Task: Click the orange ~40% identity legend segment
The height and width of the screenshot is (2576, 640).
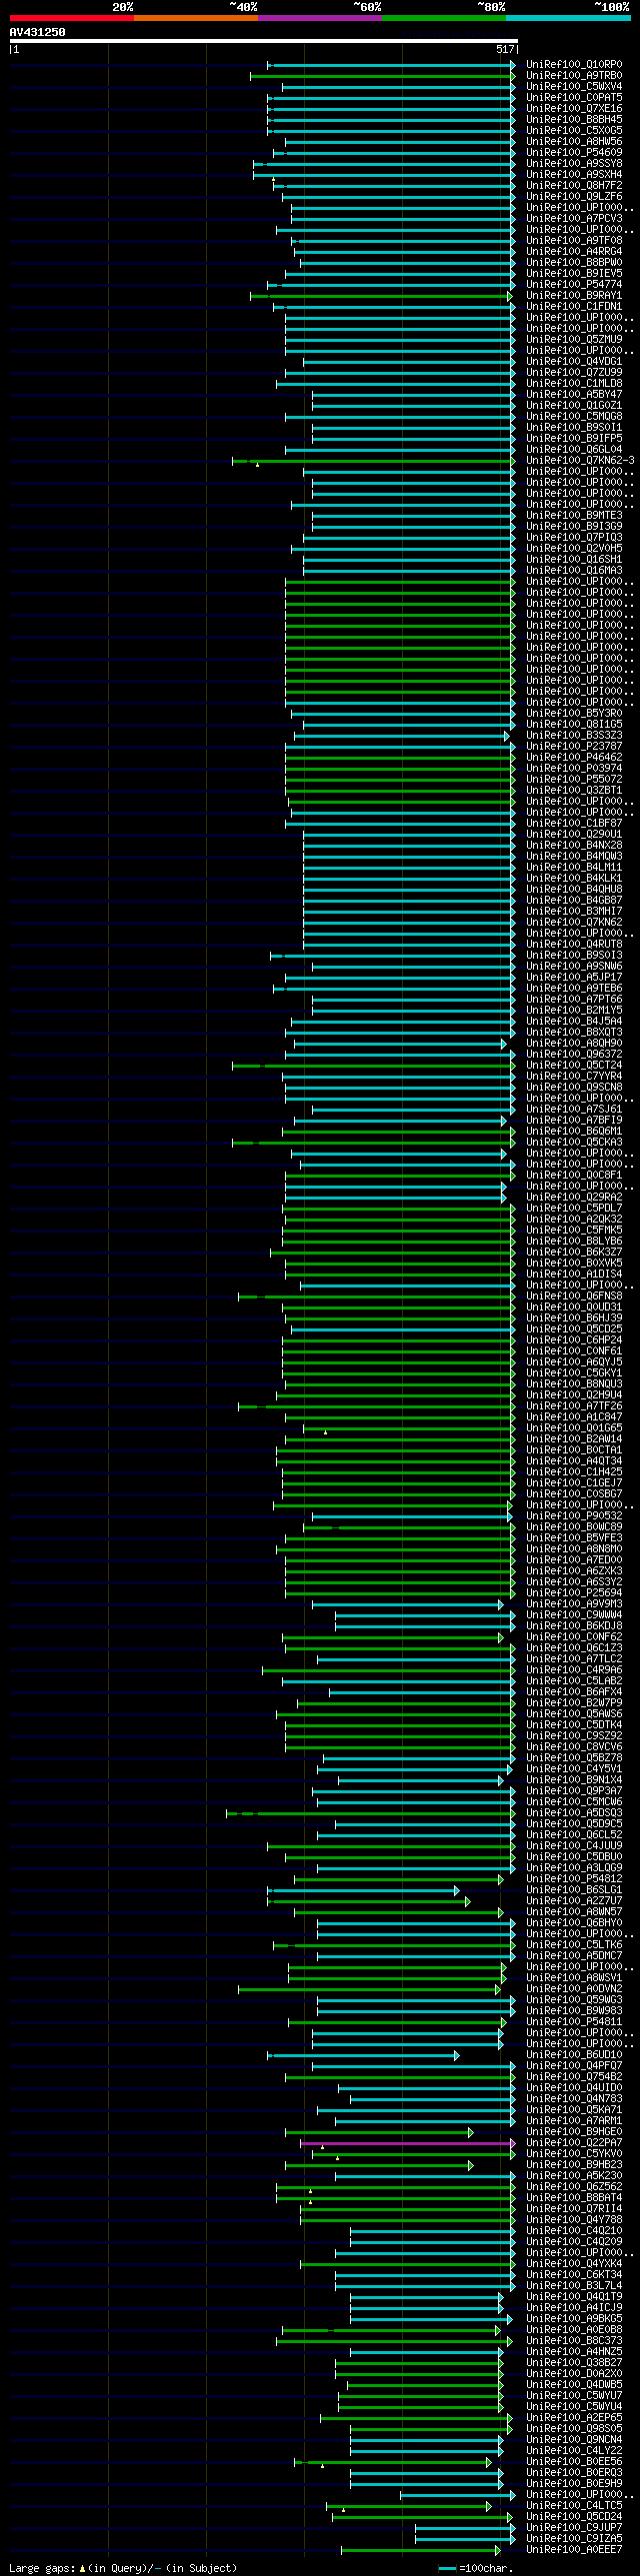Action: click(x=196, y=18)
